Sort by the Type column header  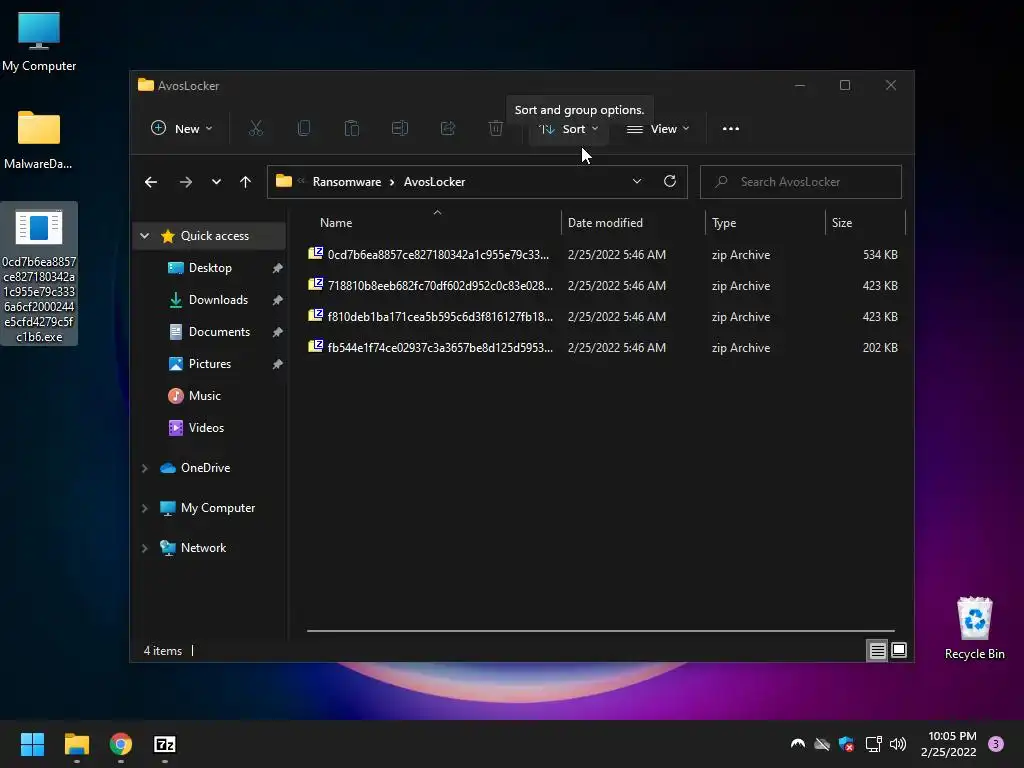click(x=765, y=223)
